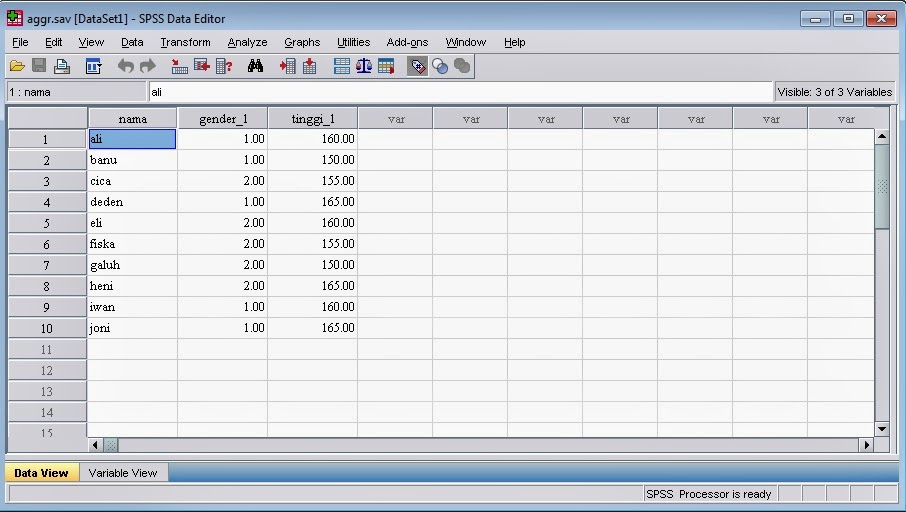Click the Insert Cases icon
The height and width of the screenshot is (512, 906).
(287, 66)
